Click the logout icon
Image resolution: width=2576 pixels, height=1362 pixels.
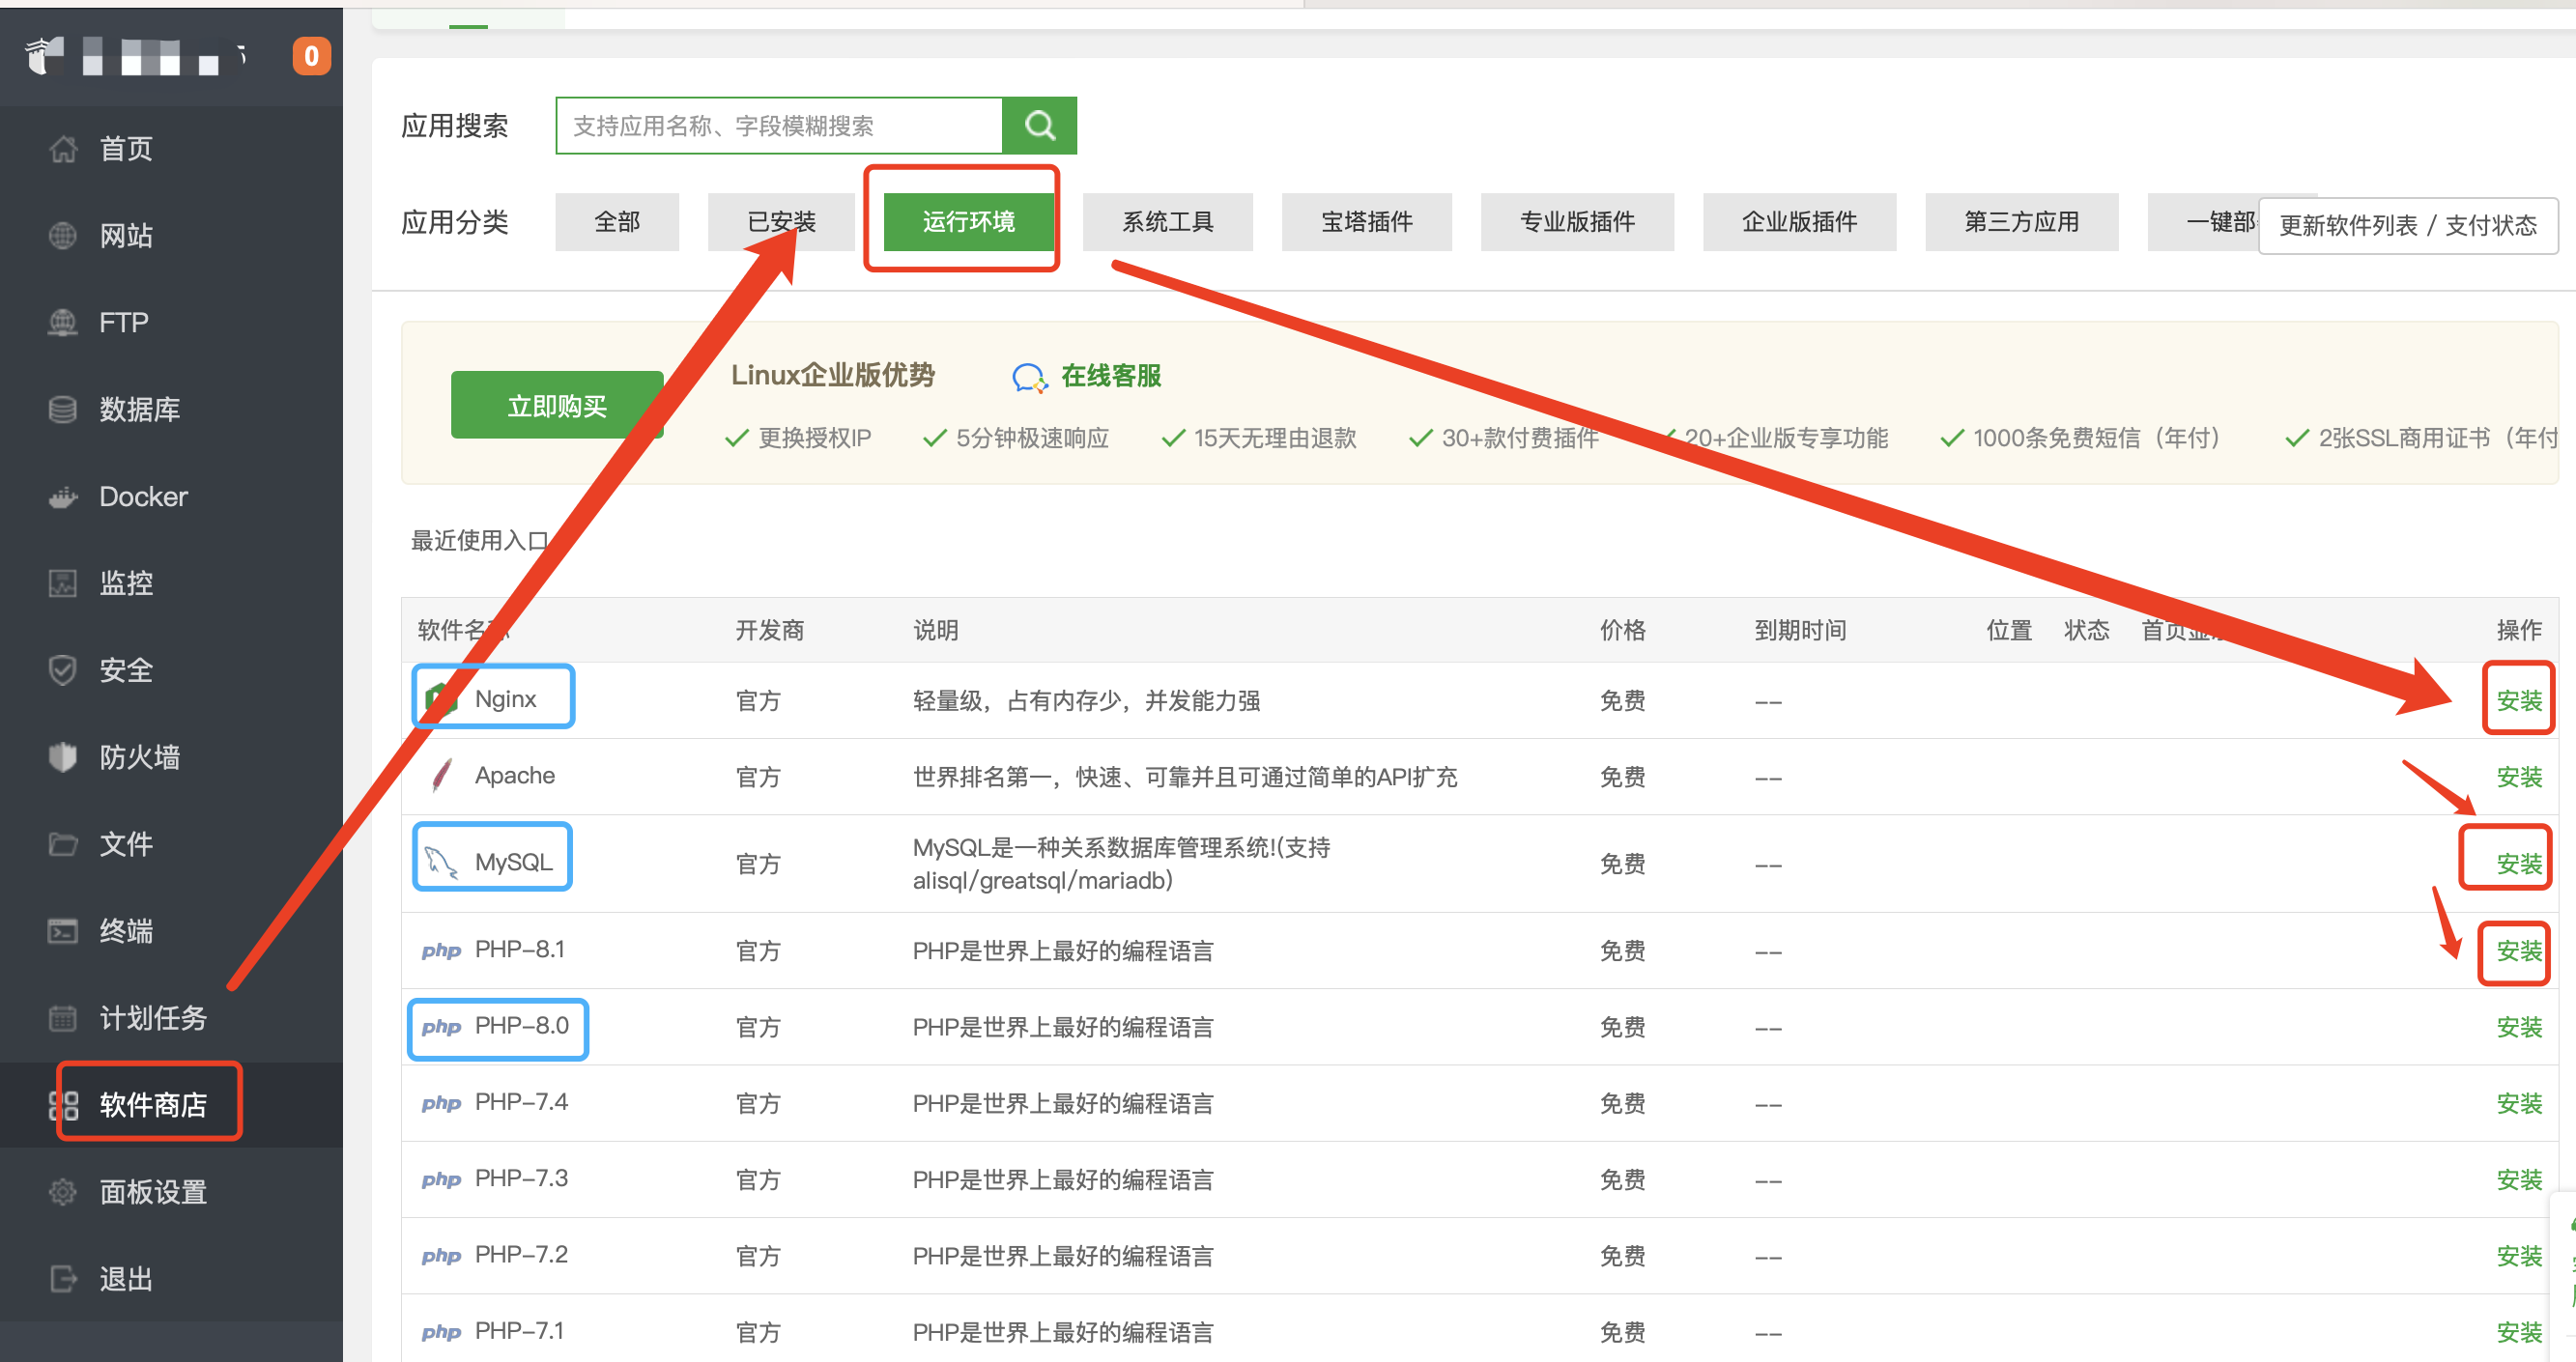[x=63, y=1278]
